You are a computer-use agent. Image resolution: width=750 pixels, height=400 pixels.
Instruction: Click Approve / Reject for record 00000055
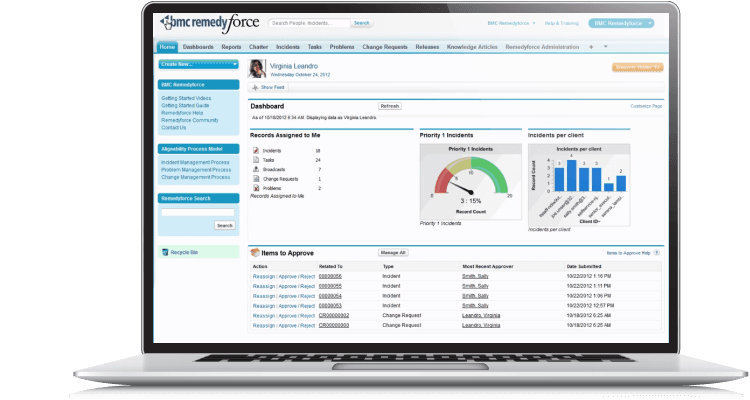[x=297, y=286]
